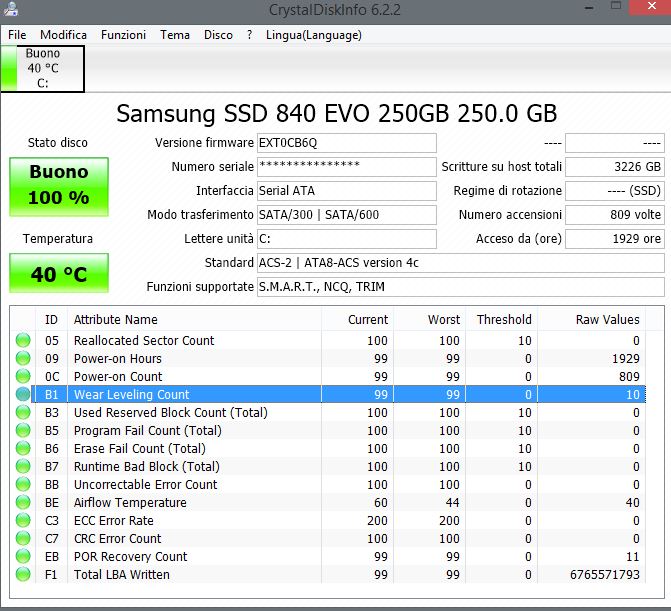Click the CrystalDiskInfo app icon in title bar
The height and width of the screenshot is (611, 671).
(x=11, y=9)
